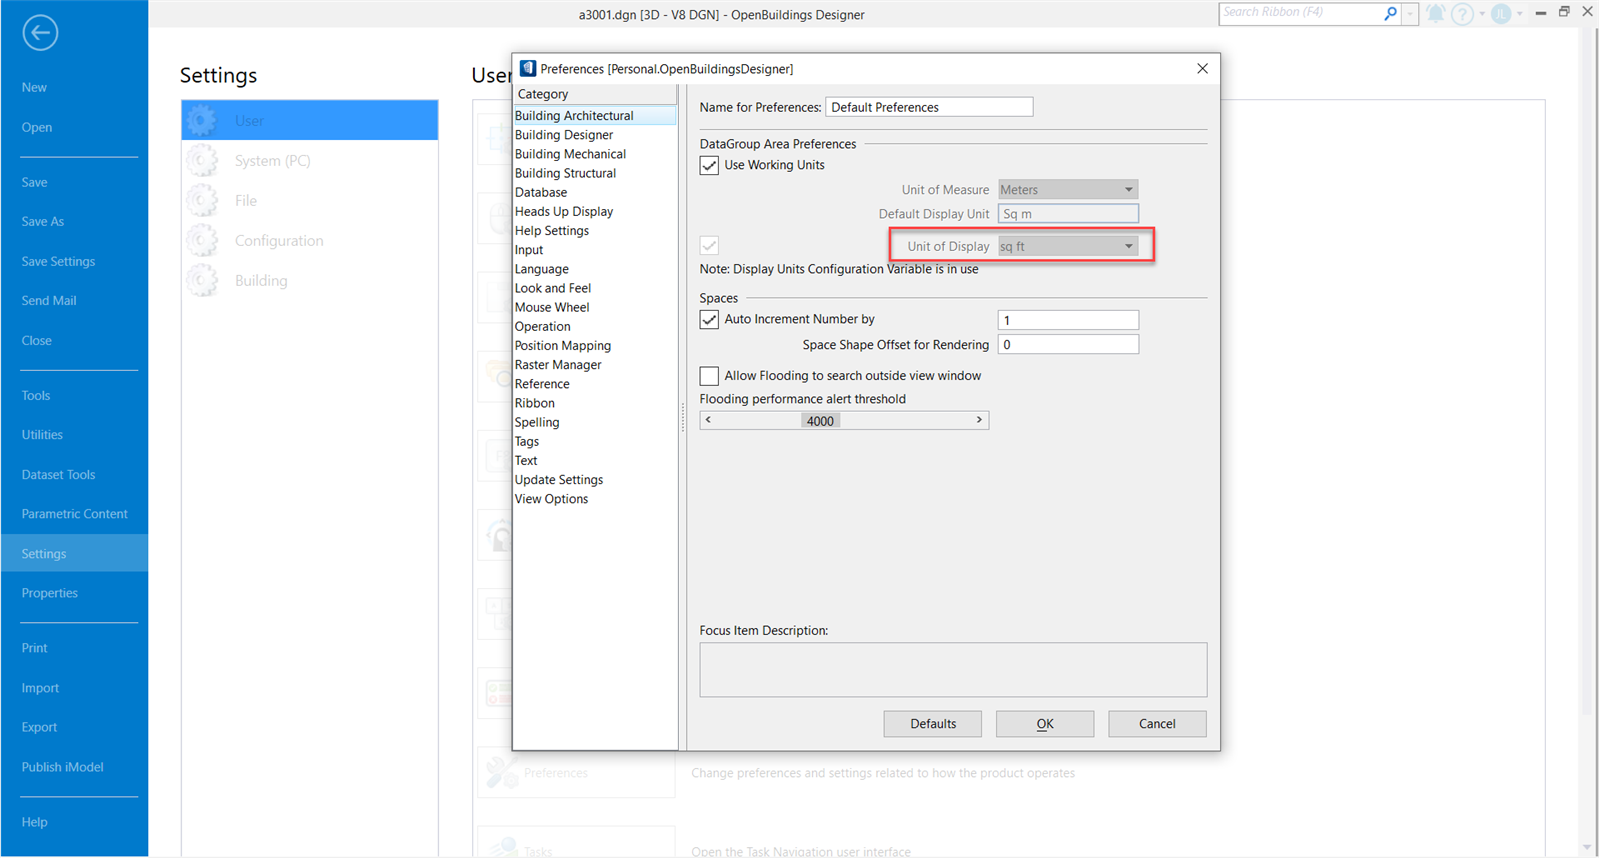The width and height of the screenshot is (1599, 858).
Task: Toggle Use Working Units checkbox
Action: [709, 165]
